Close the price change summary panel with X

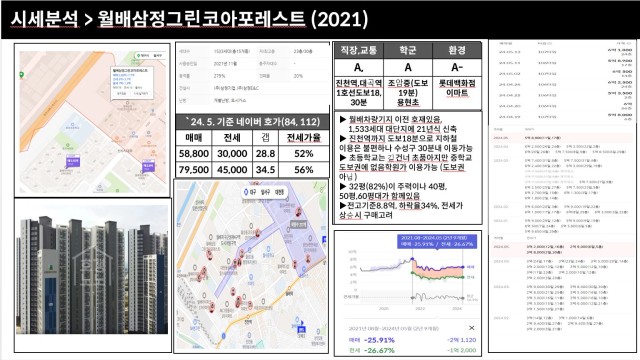click(x=471, y=328)
